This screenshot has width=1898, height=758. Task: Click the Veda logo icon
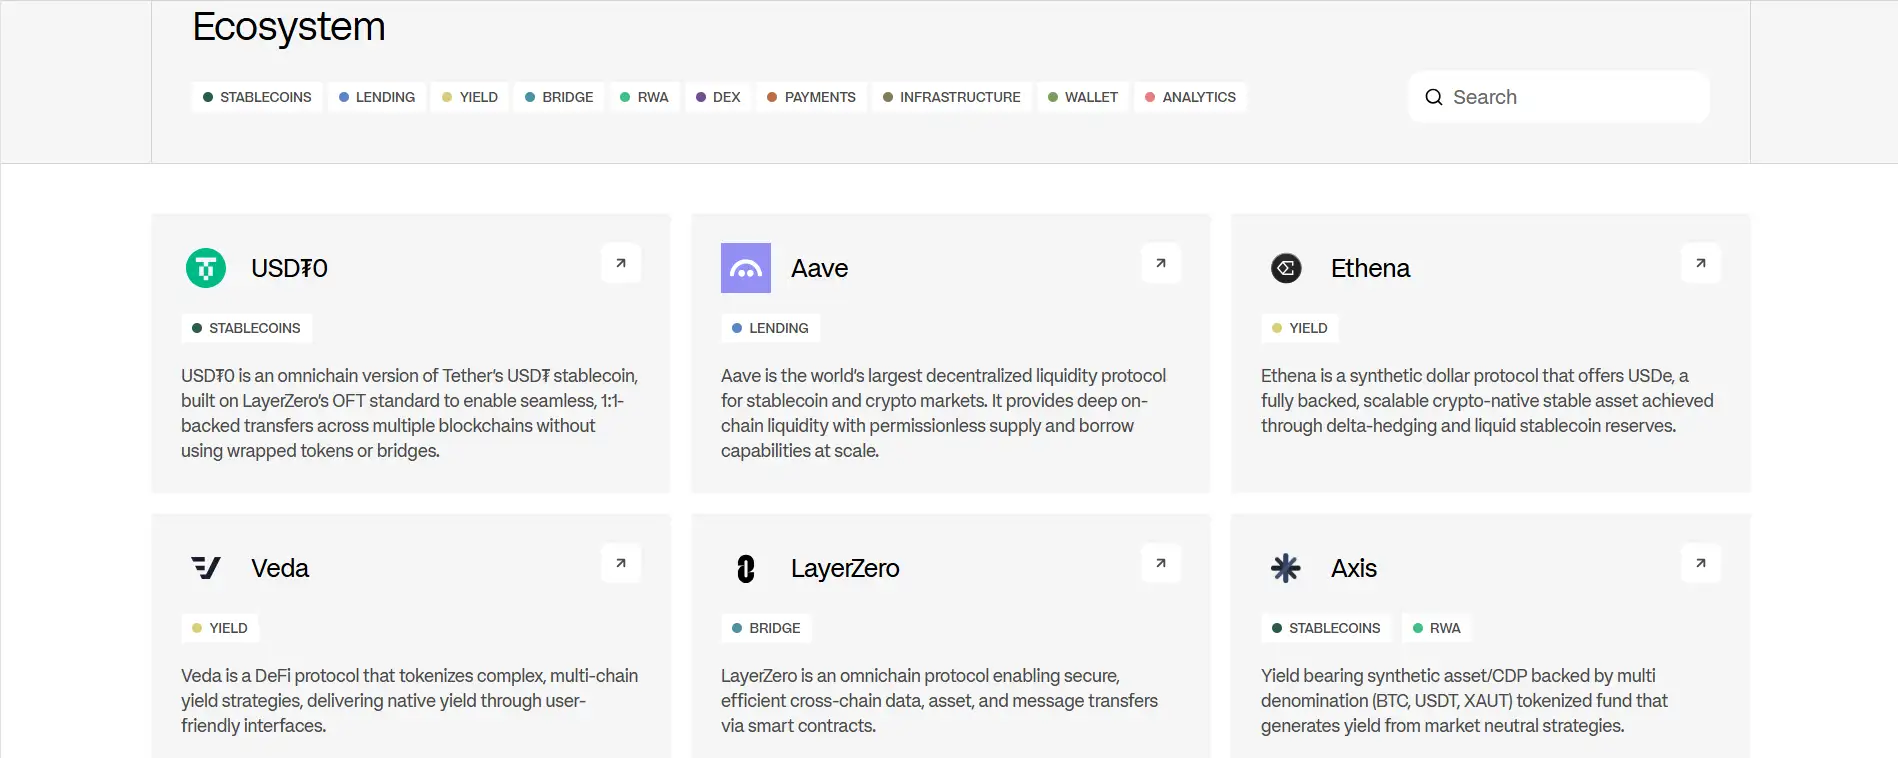206,568
